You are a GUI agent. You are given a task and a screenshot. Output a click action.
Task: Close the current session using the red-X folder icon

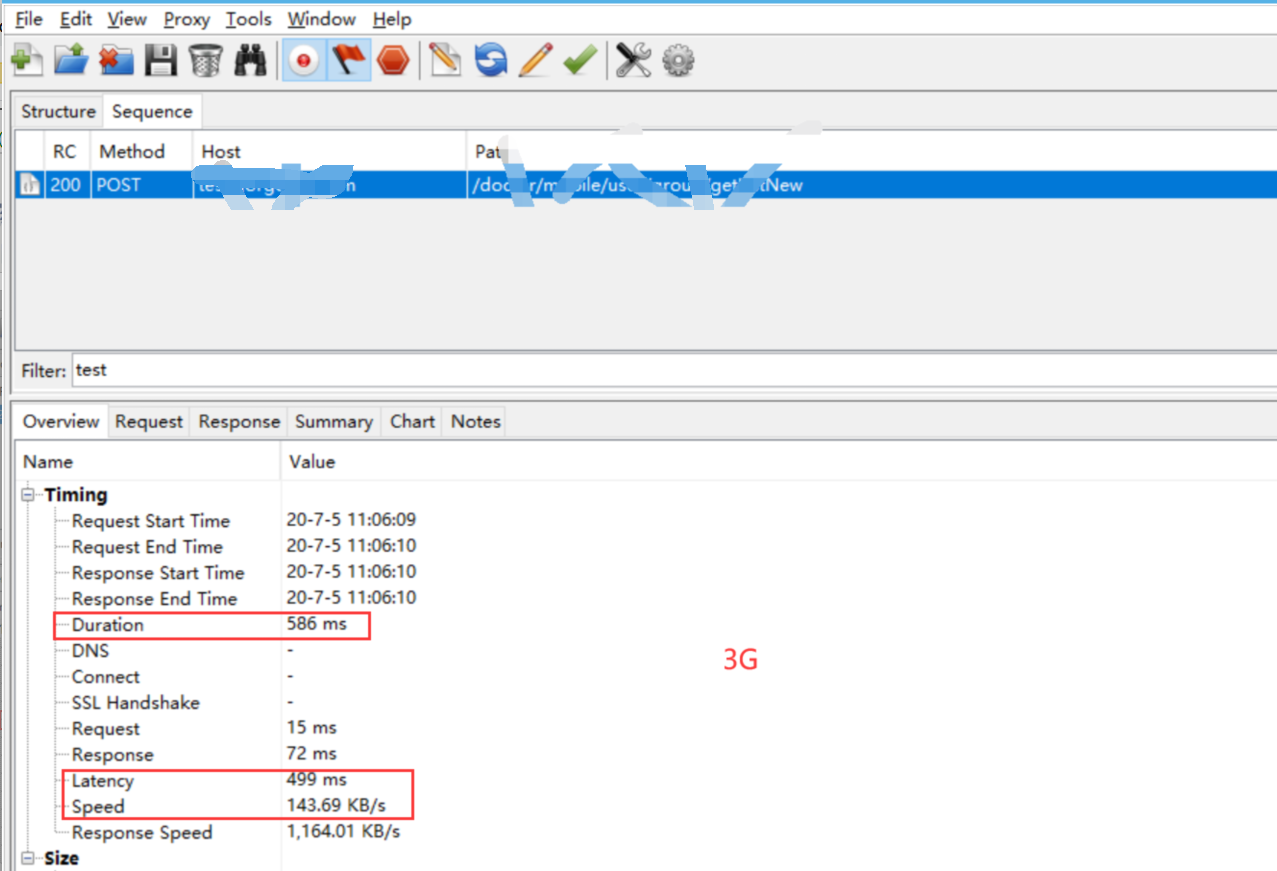click(116, 62)
